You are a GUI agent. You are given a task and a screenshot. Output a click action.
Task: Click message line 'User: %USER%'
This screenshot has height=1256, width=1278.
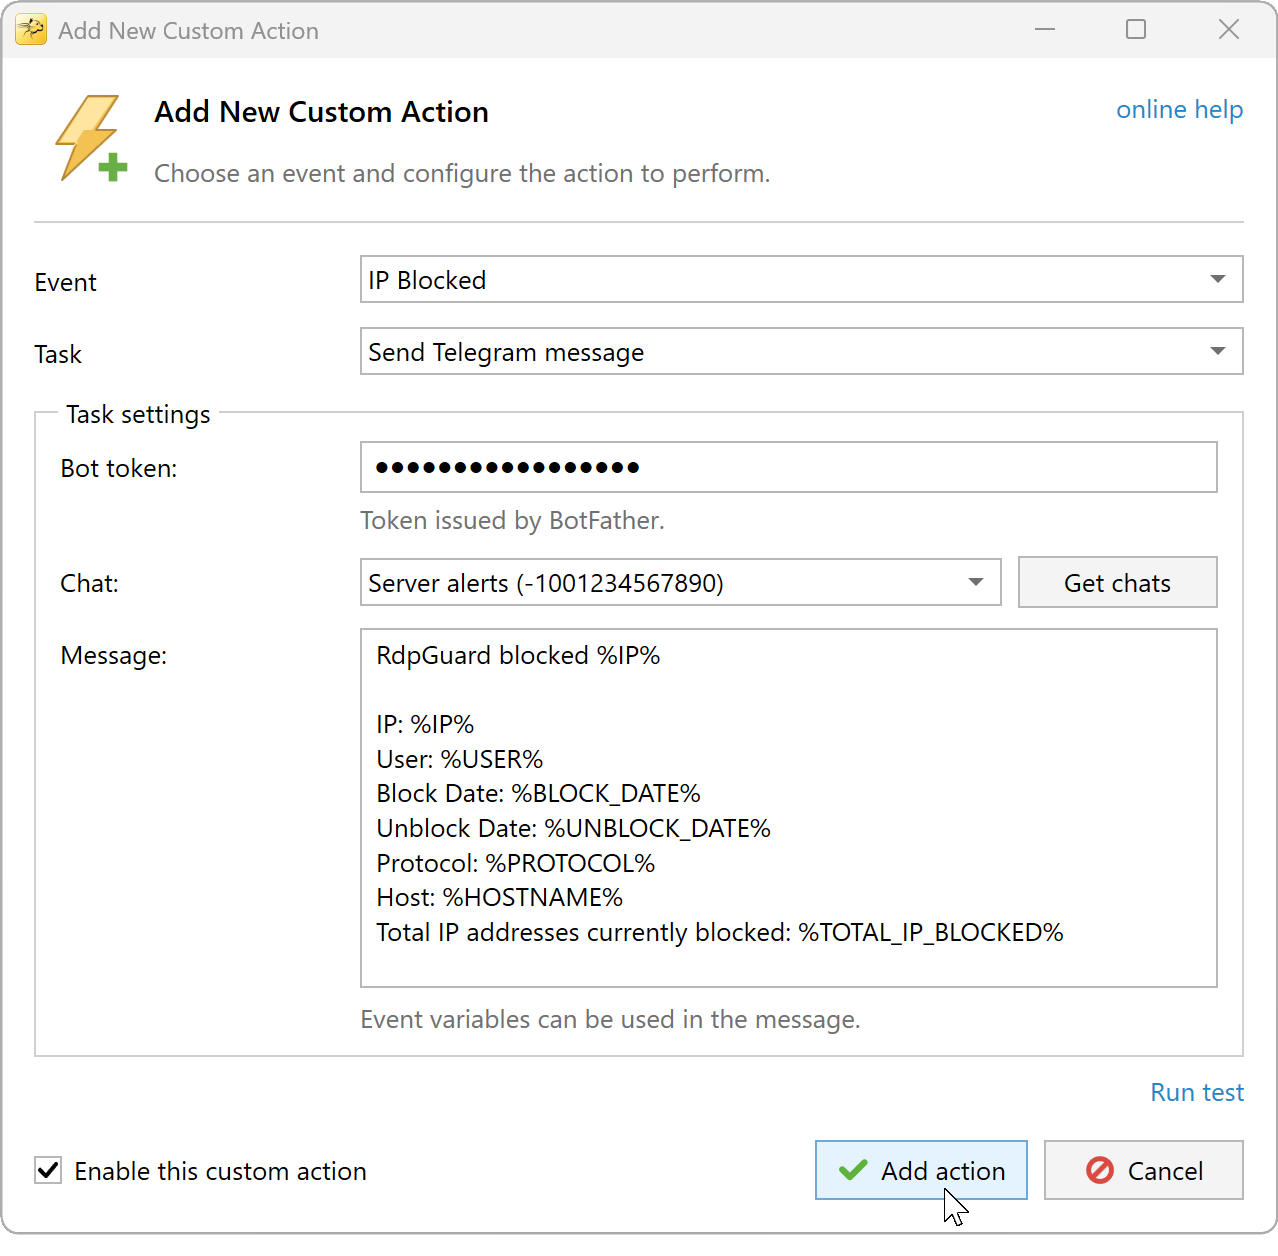click(459, 759)
